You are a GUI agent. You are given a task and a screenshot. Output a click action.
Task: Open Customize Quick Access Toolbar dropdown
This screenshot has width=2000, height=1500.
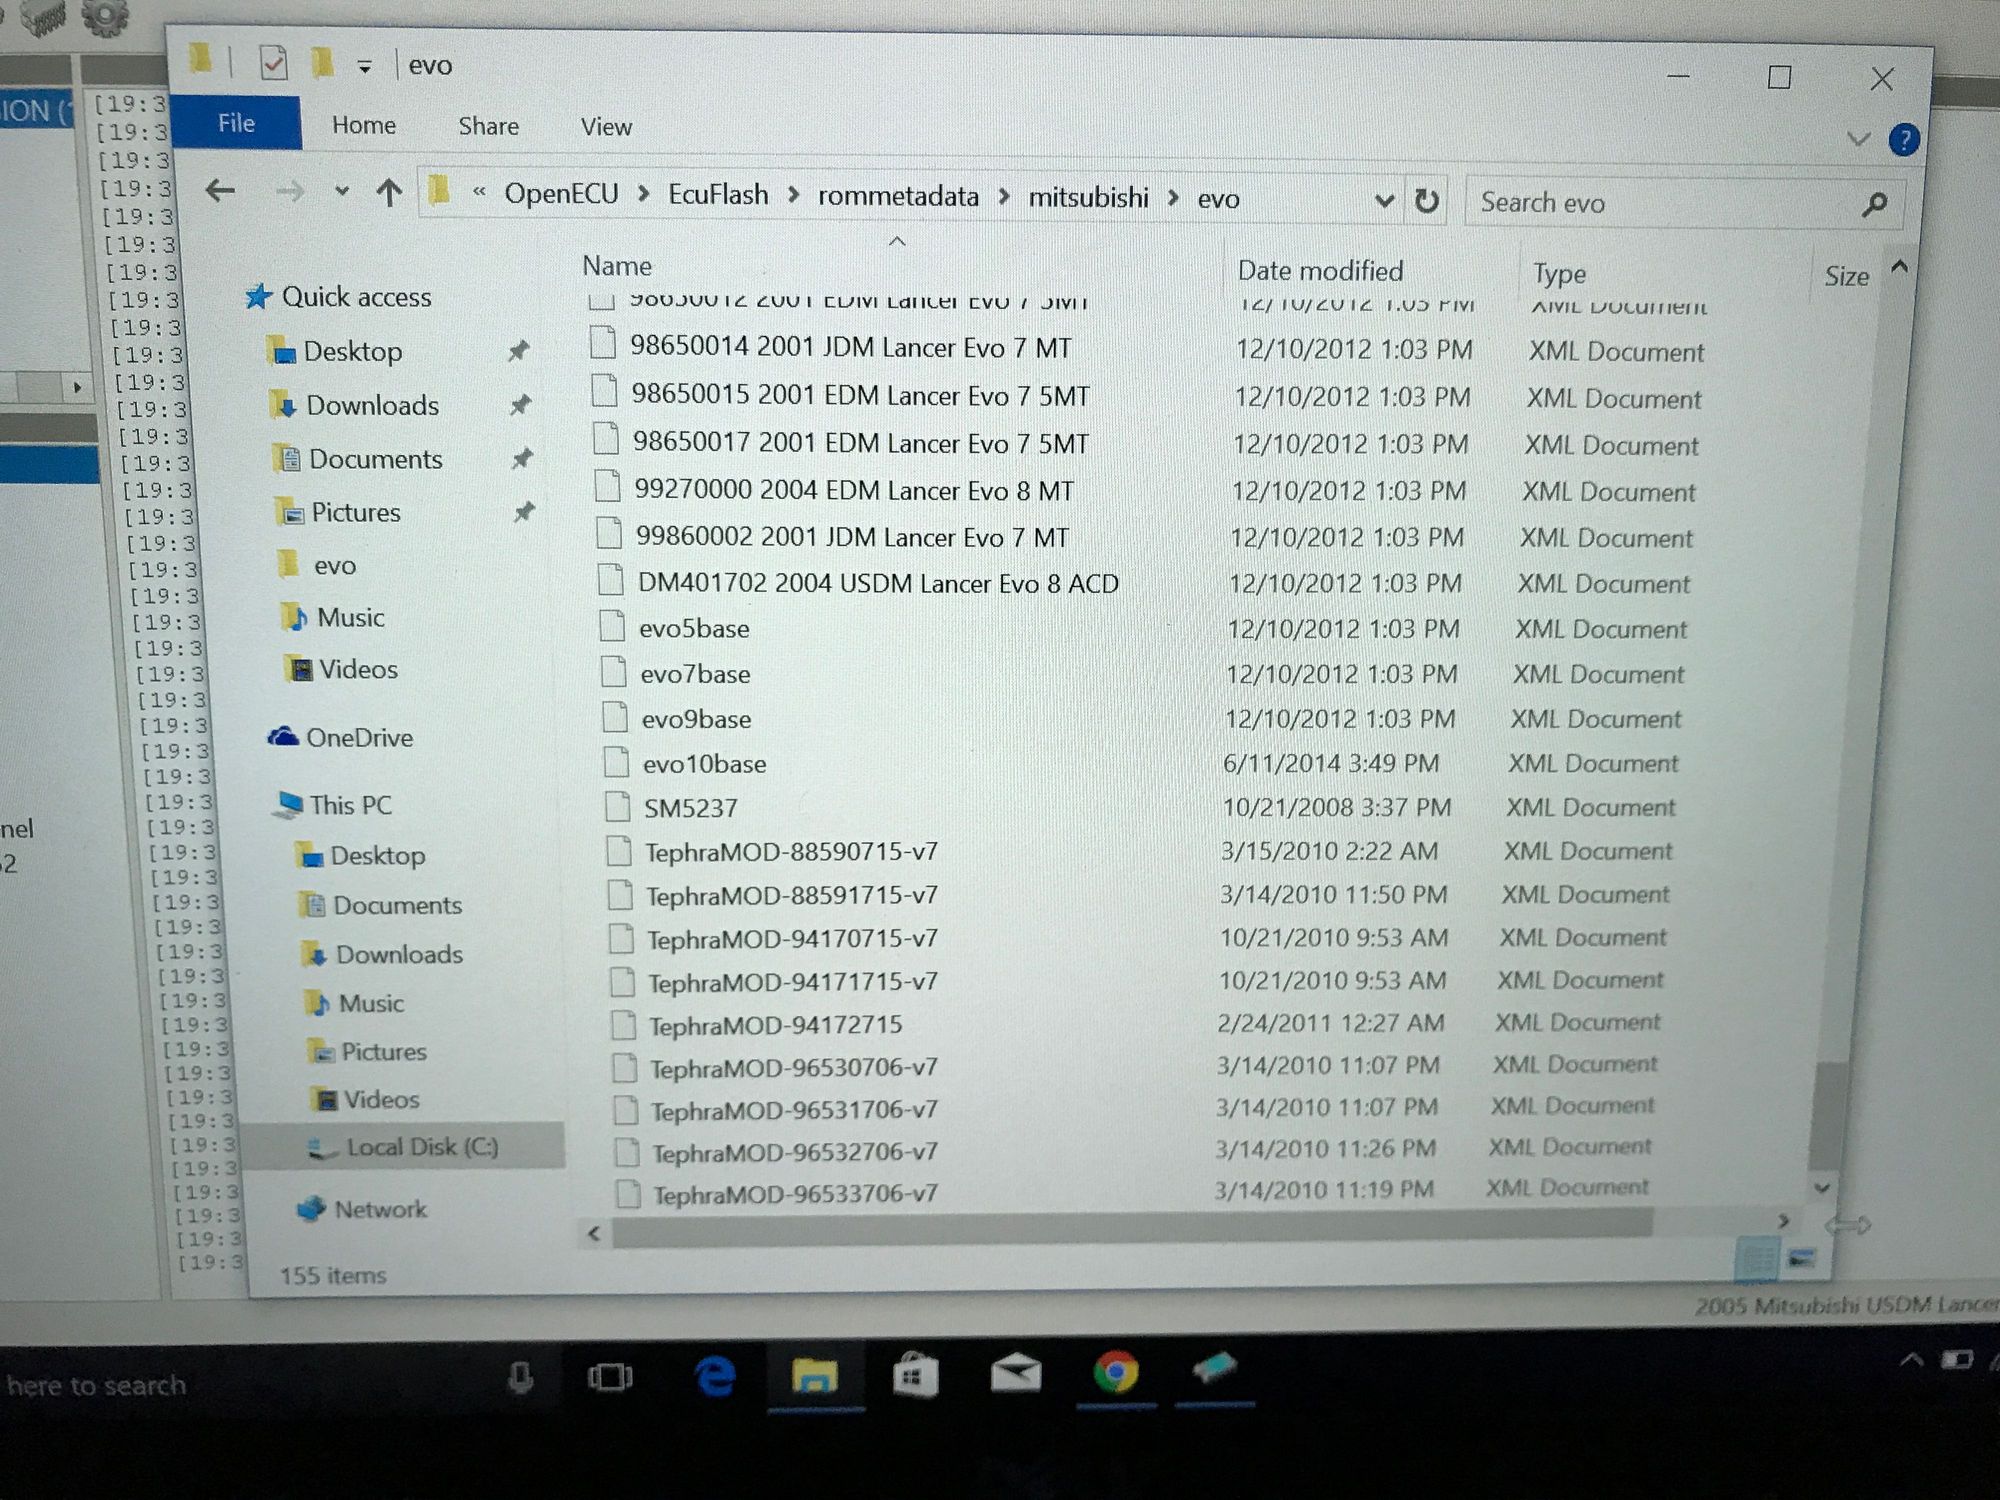pyautogui.click(x=365, y=67)
